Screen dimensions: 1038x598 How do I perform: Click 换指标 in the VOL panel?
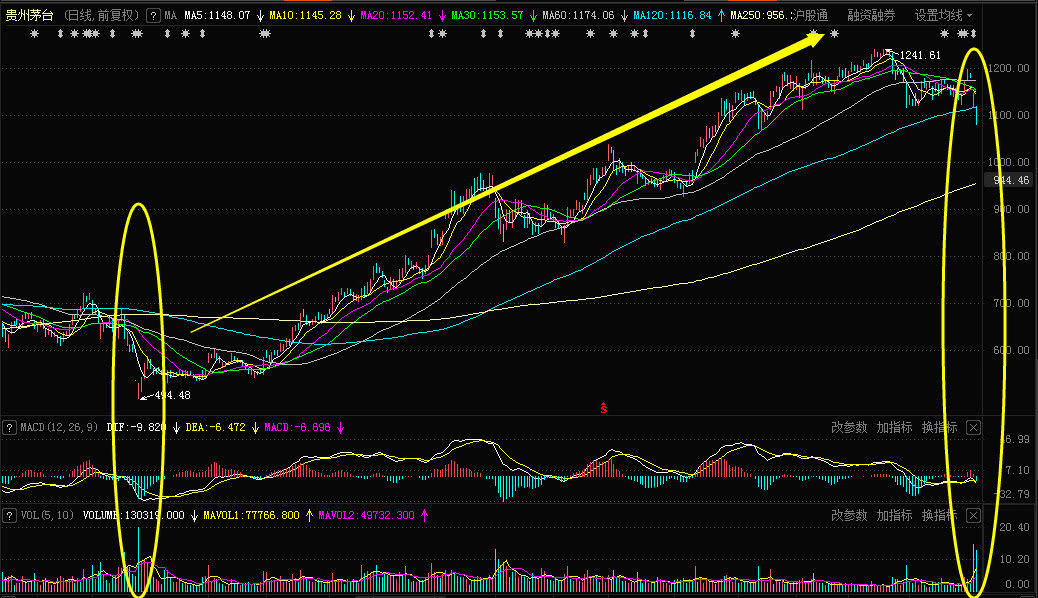pos(939,515)
